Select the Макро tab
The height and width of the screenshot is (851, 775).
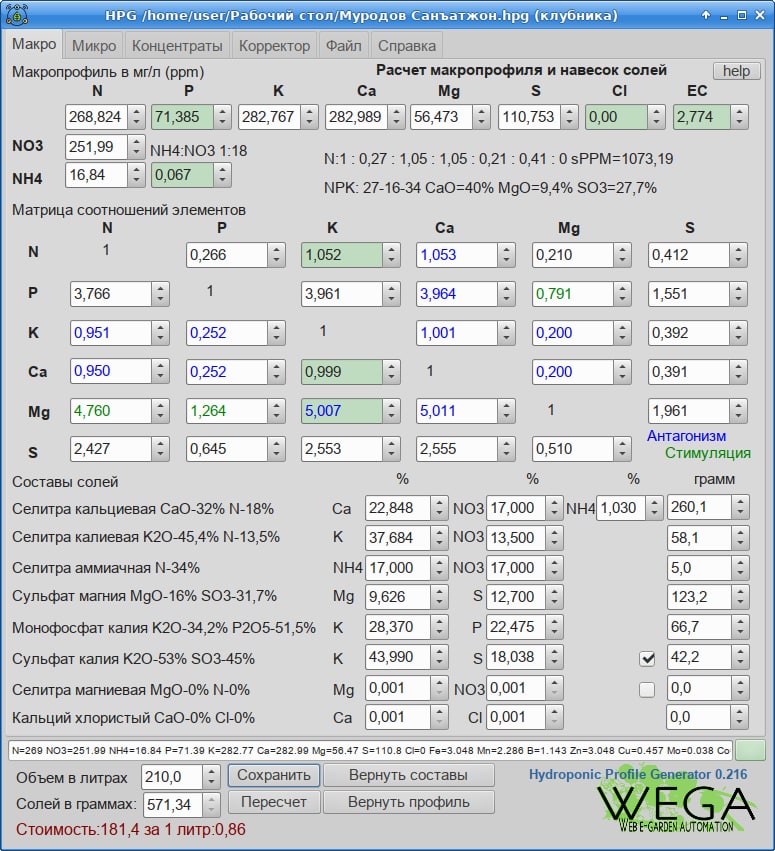[x=34, y=45]
